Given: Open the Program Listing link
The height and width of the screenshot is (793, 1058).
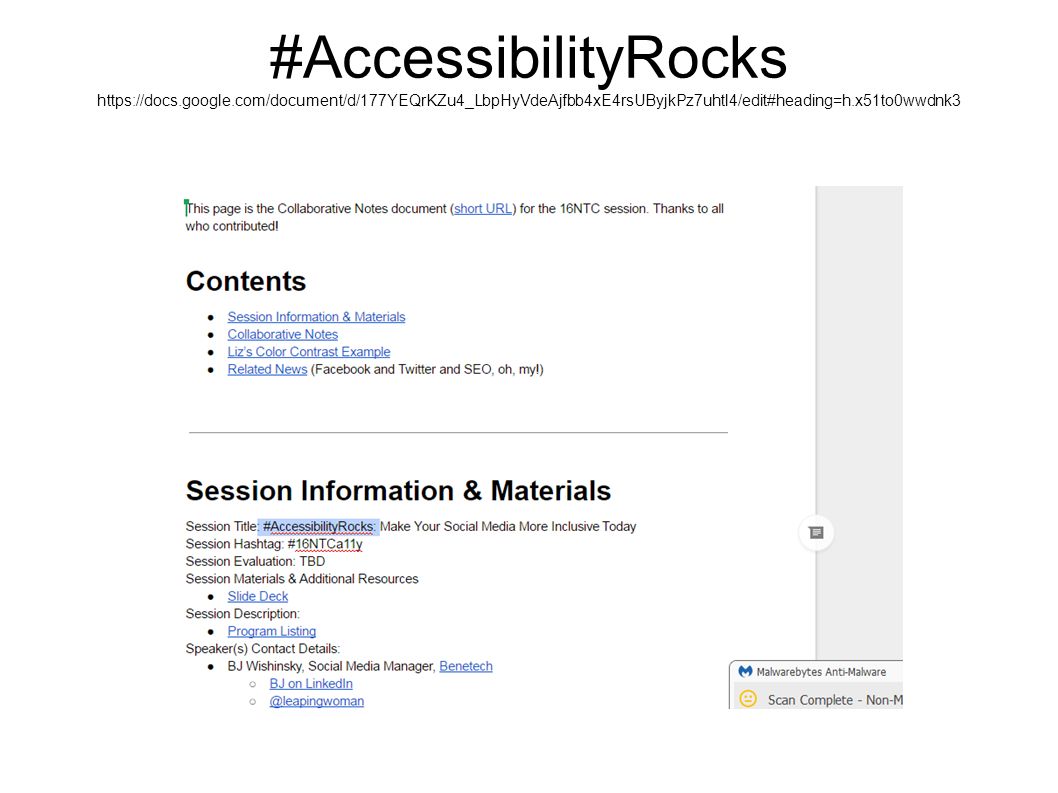Looking at the screenshot, I should click(x=271, y=631).
